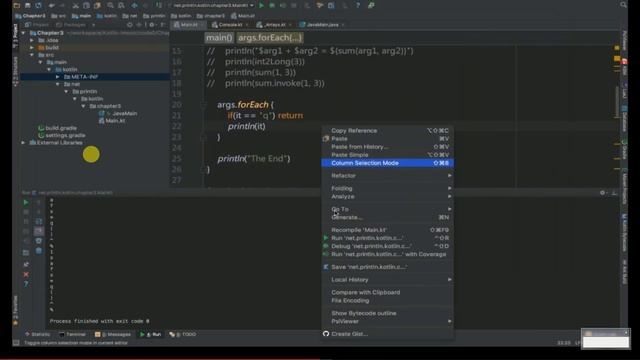This screenshot has width=640, height=360.
Task: Click the Open folder icon in main toolbar
Action: (x=16, y=5)
